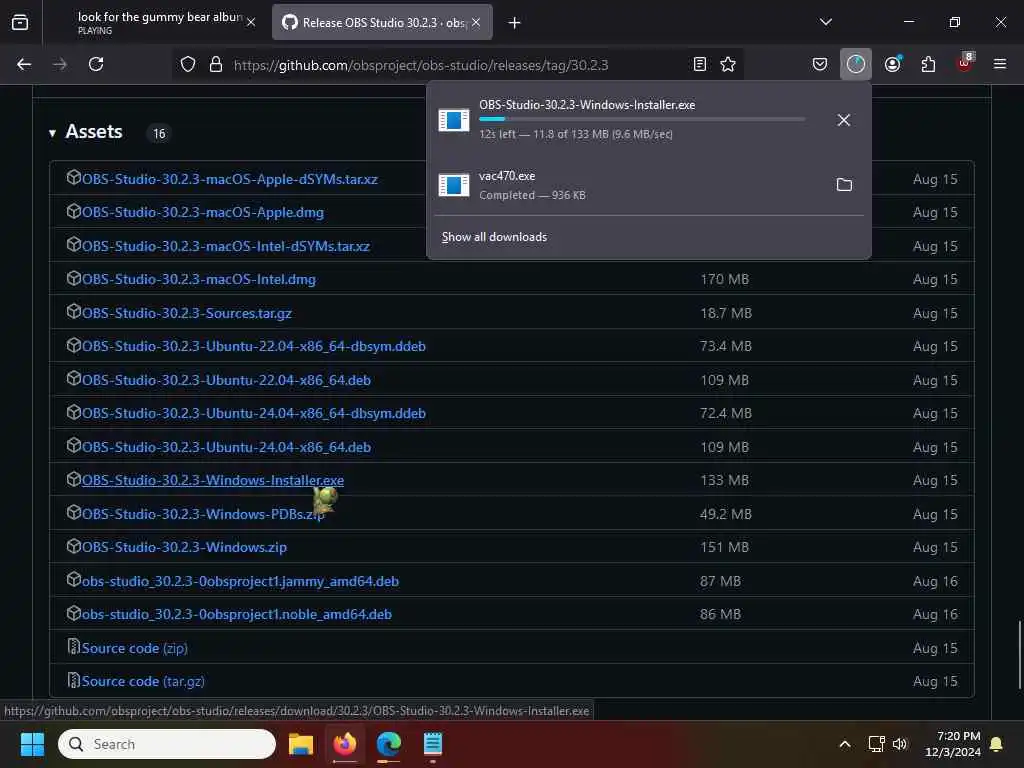Open the uBlock extension icon

965,63
